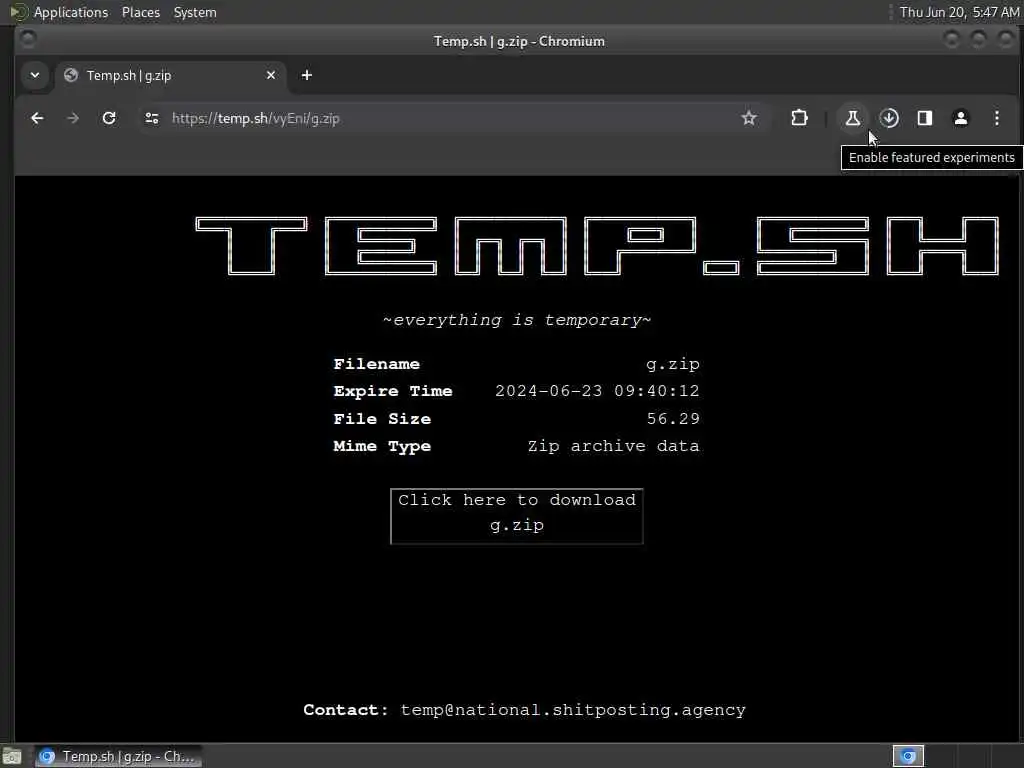
Task: Expand the tab search dropdown arrow
Action: click(x=35, y=75)
